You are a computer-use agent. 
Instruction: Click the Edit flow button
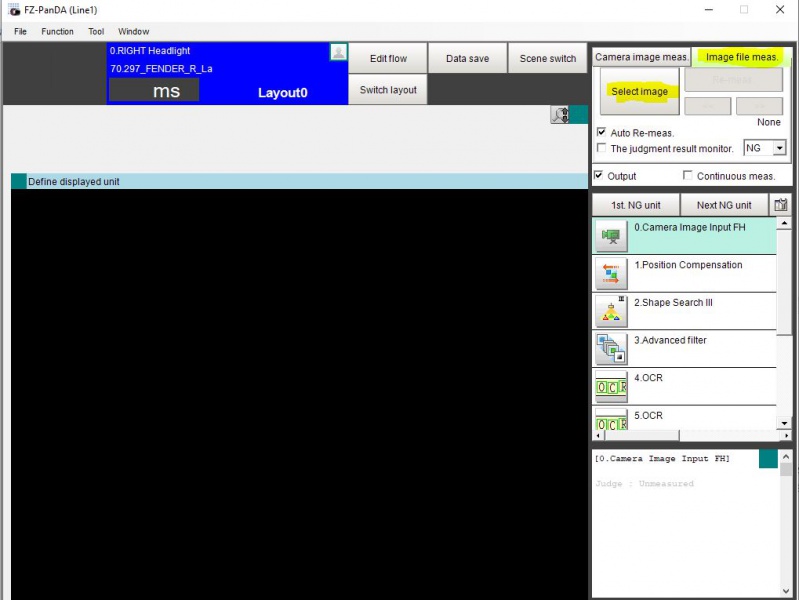388,58
